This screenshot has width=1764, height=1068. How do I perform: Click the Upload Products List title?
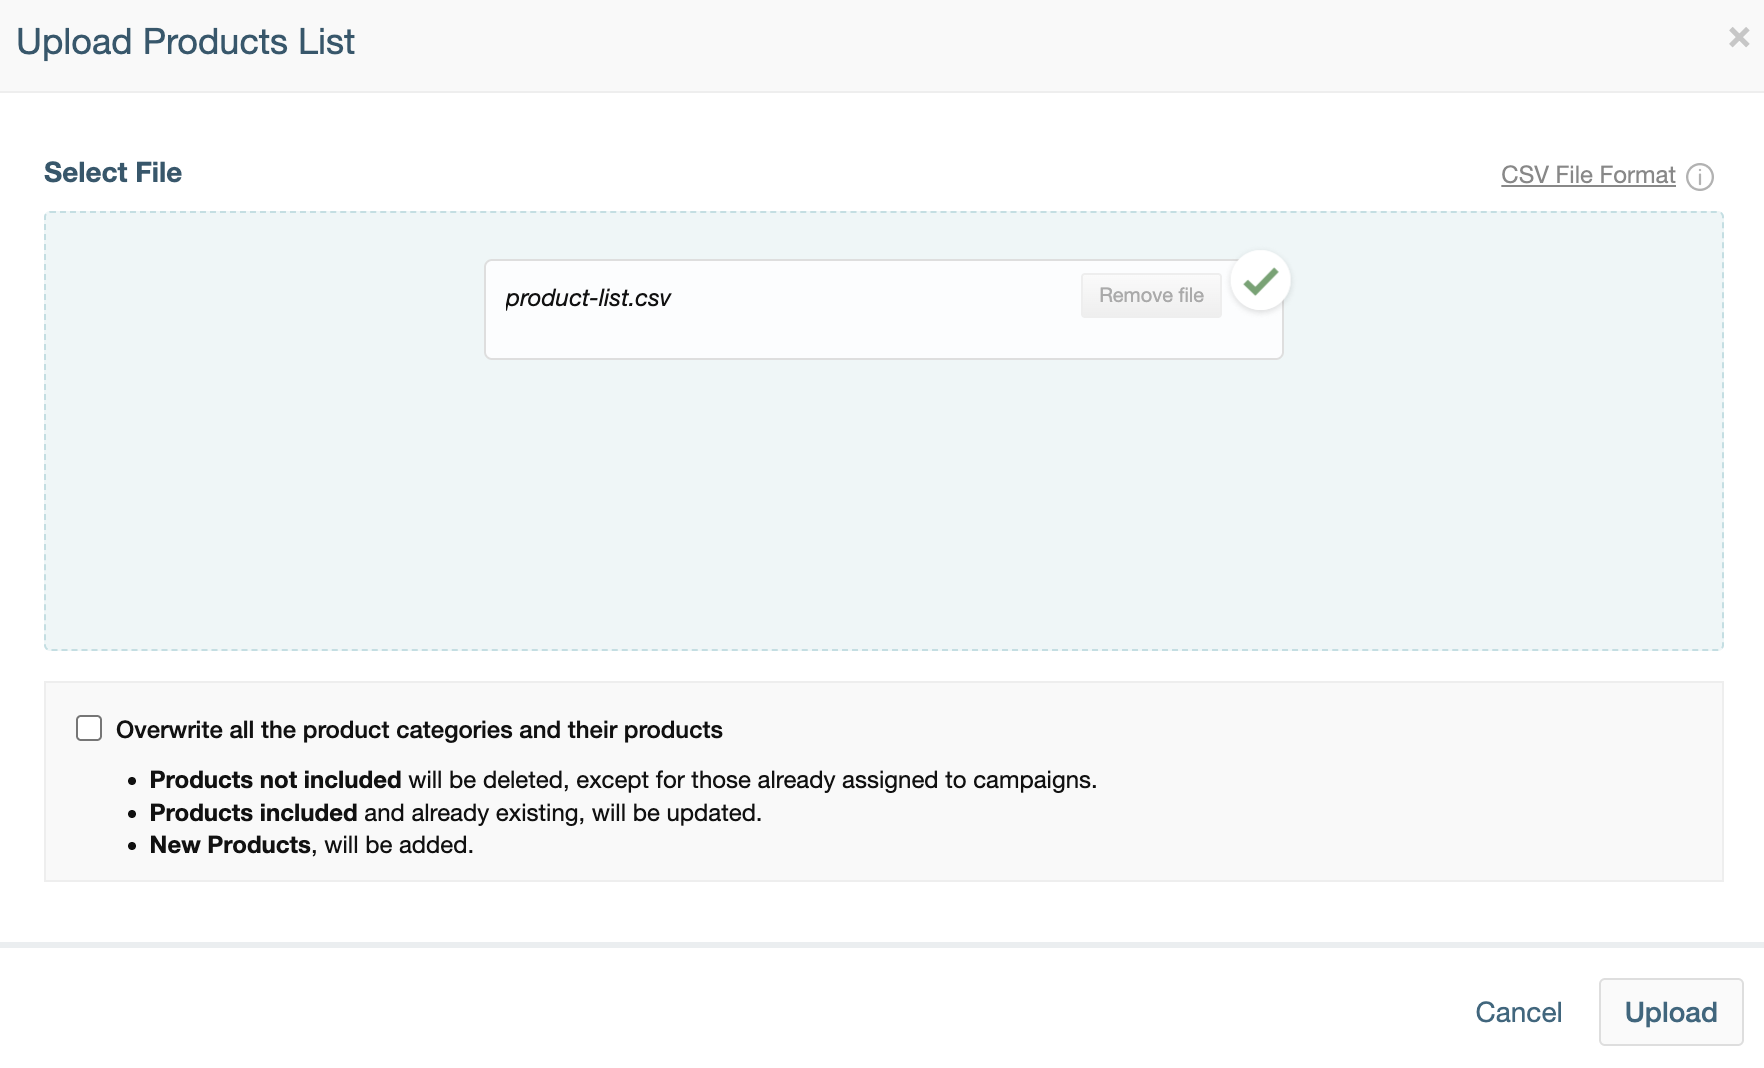point(186,41)
